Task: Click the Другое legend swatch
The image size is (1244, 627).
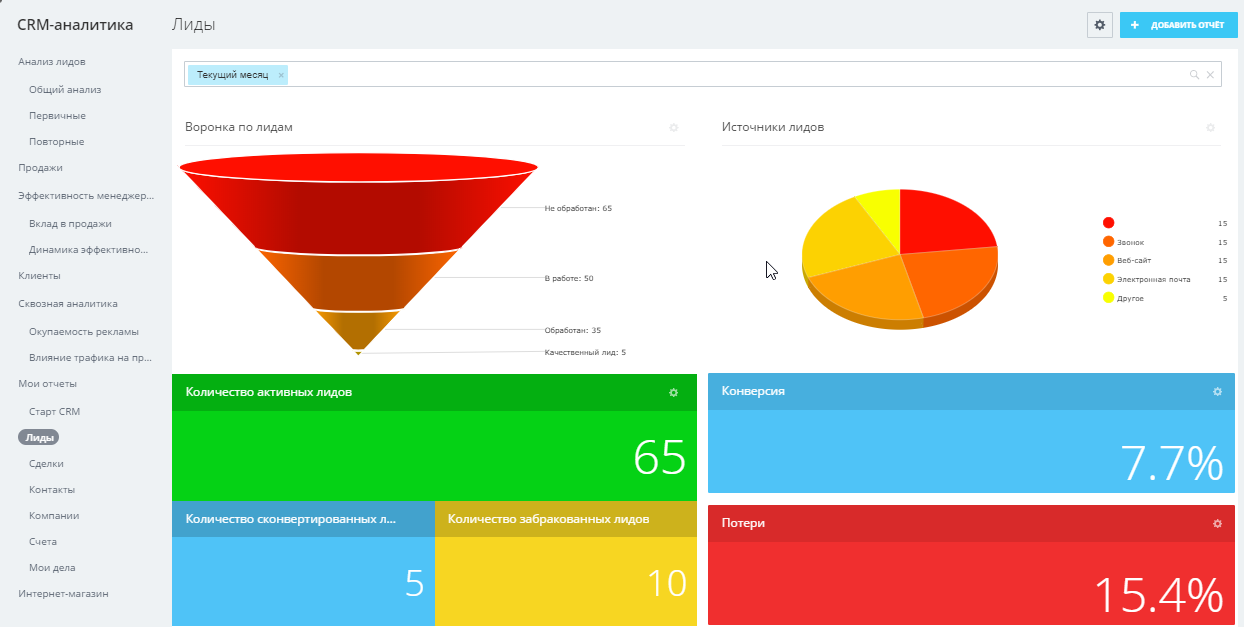Action: 1108,298
